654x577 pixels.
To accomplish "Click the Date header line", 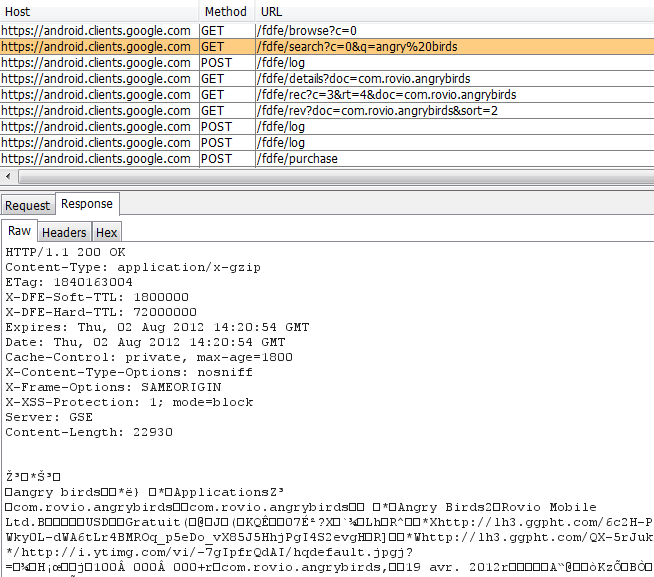I will pos(145,343).
